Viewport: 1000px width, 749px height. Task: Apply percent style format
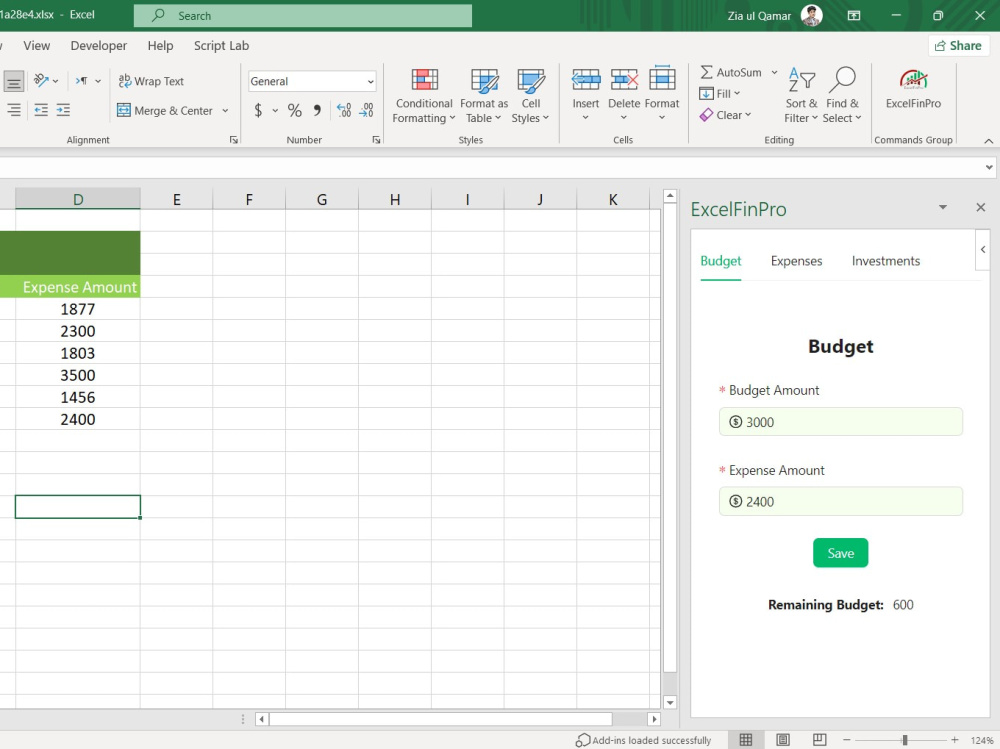pos(294,110)
